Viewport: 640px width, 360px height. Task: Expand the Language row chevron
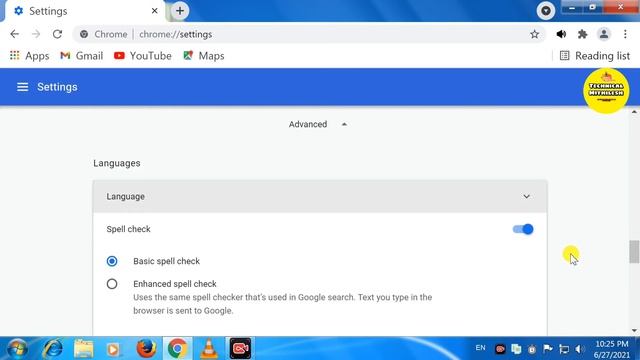[527, 197]
